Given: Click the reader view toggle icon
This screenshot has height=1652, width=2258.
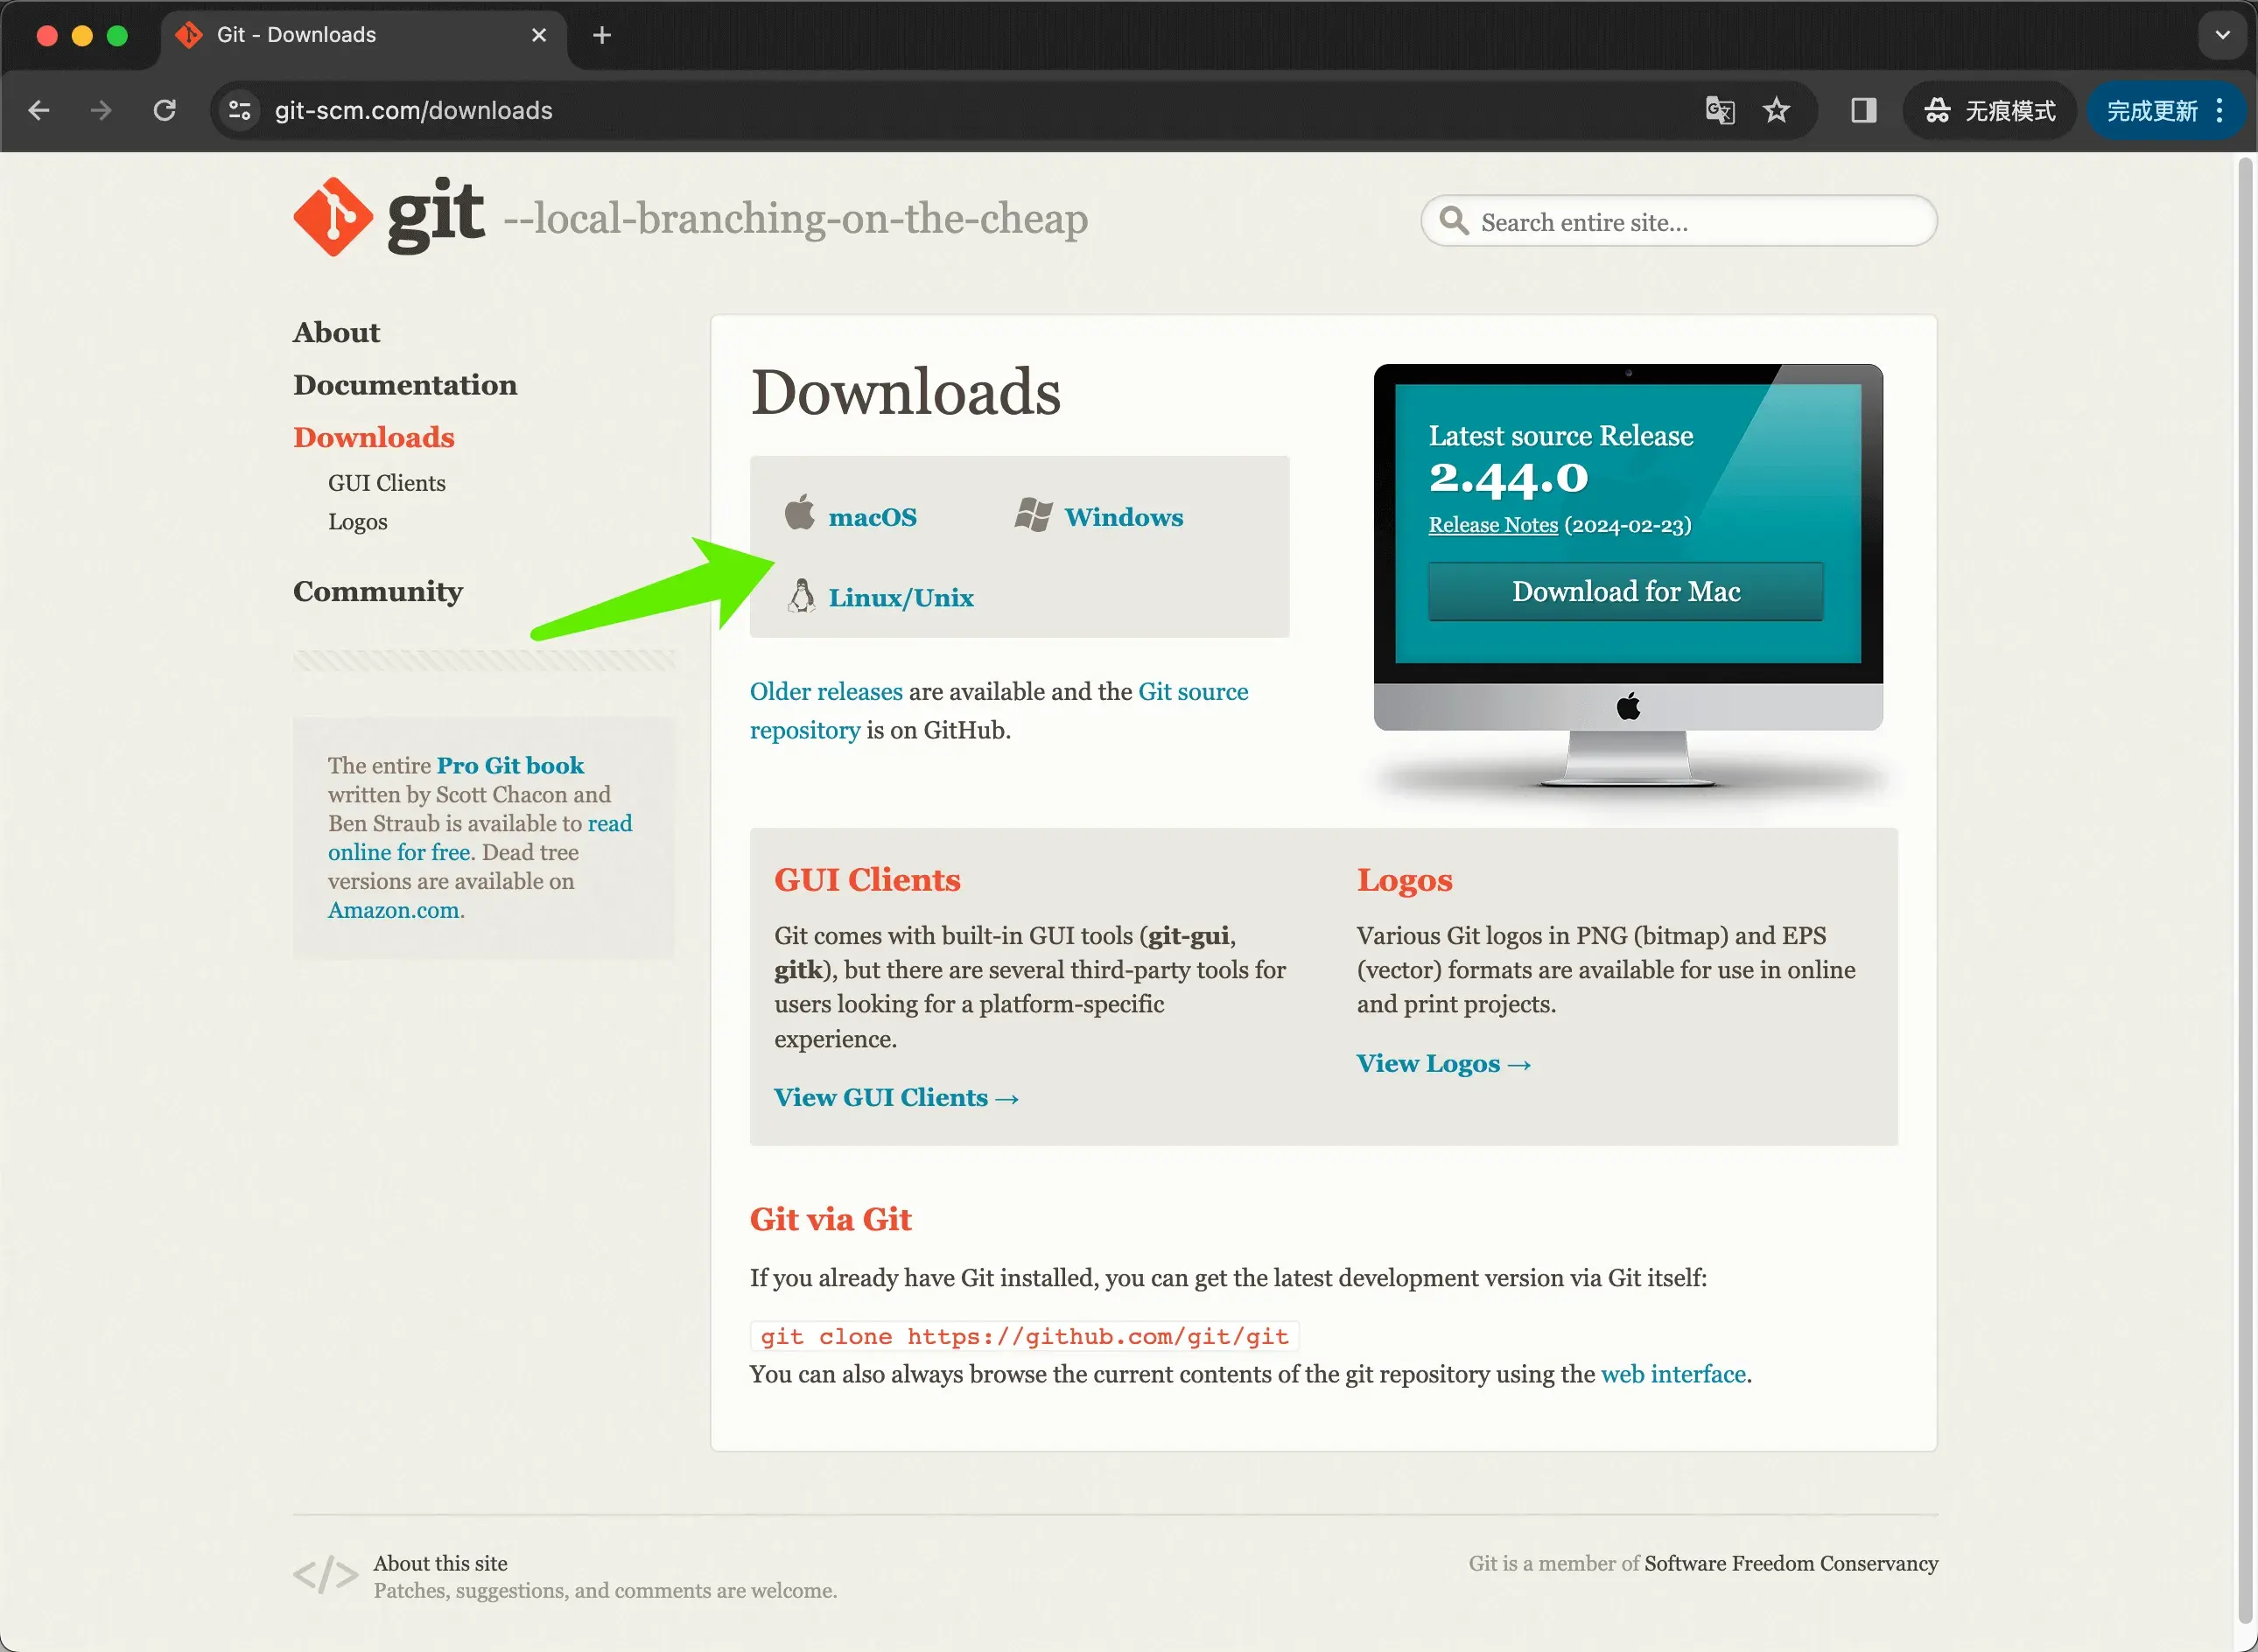Looking at the screenshot, I should [x=1862, y=110].
